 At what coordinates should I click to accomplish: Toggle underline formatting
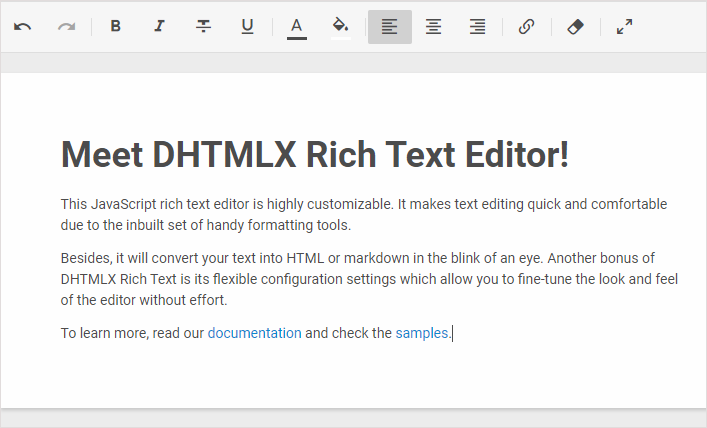click(x=247, y=27)
